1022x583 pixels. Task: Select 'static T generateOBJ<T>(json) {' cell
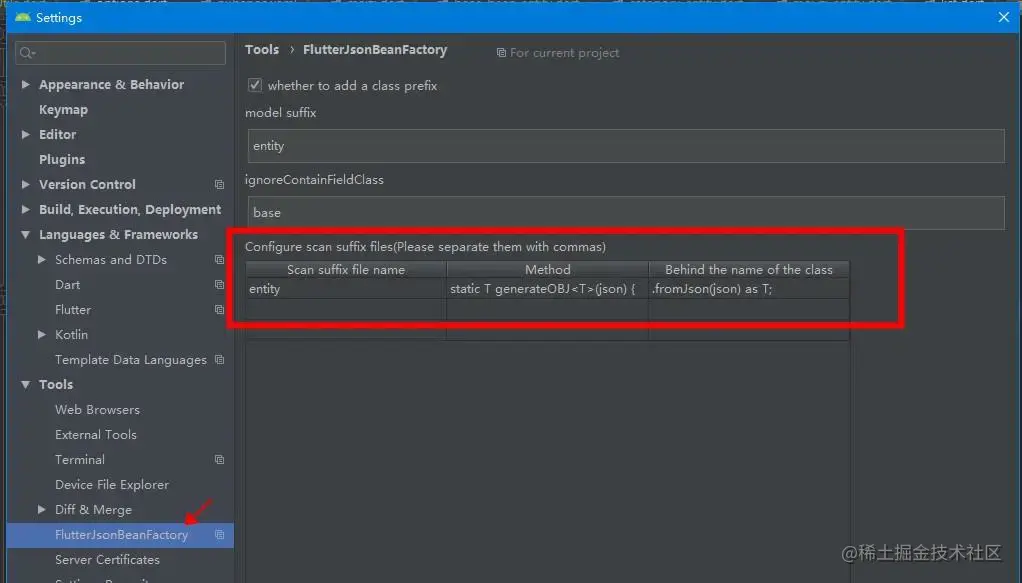(548, 289)
